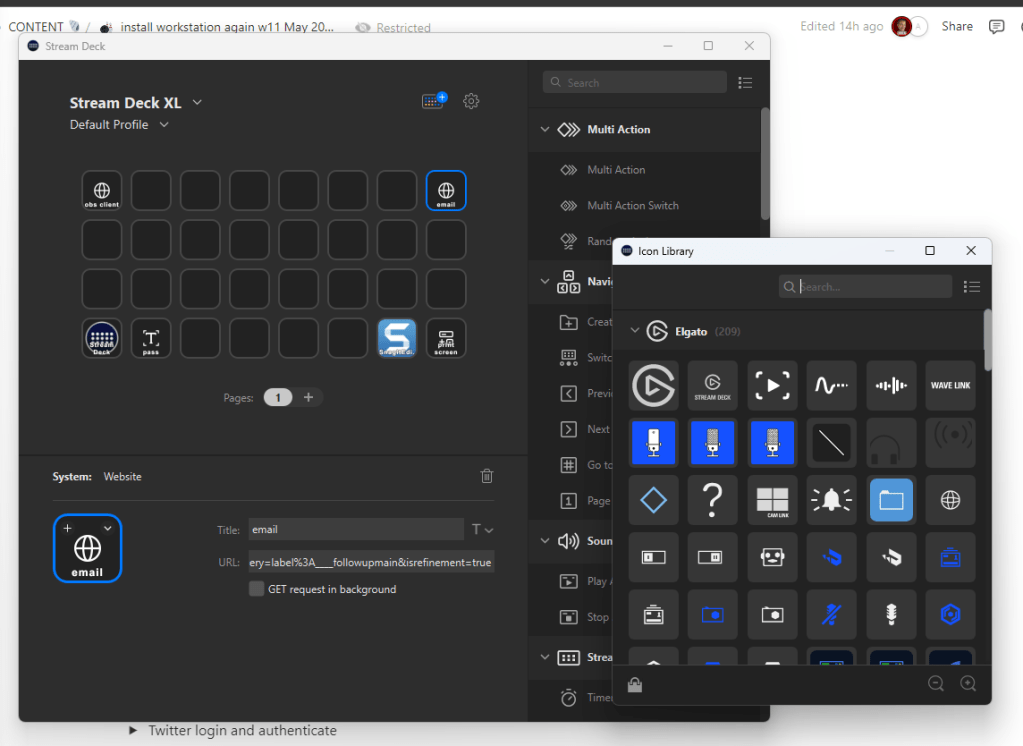This screenshot has width=1023, height=746.
Task: Open the icon store bag button
Action: pos(635,684)
